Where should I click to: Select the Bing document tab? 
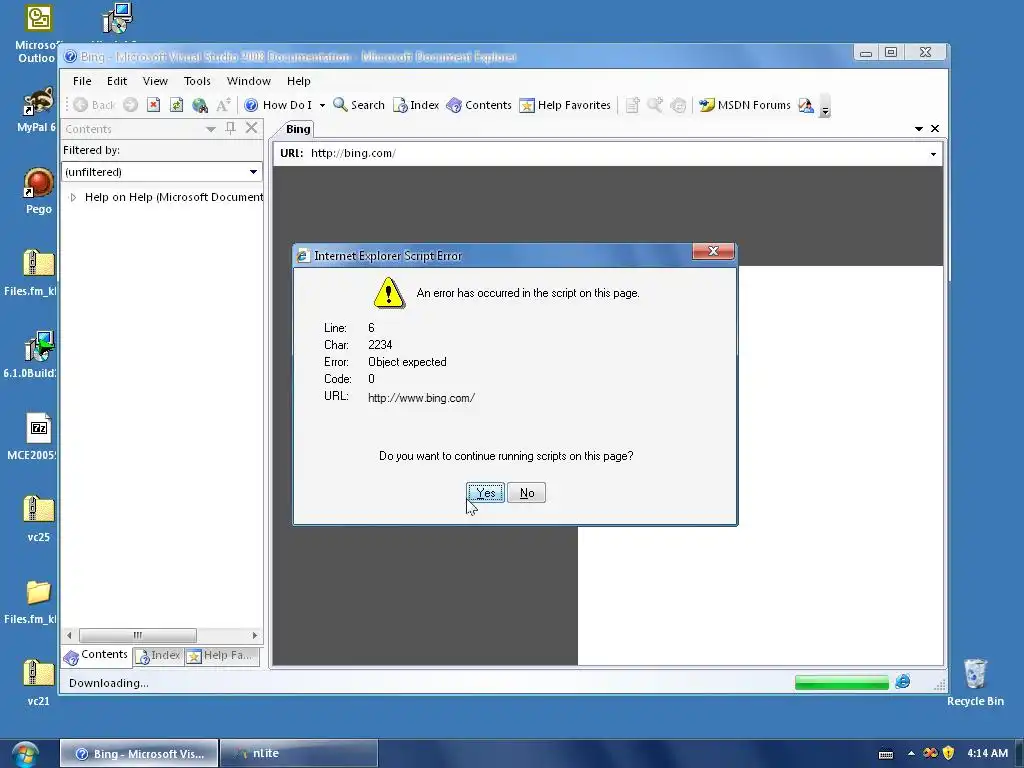tap(298, 129)
